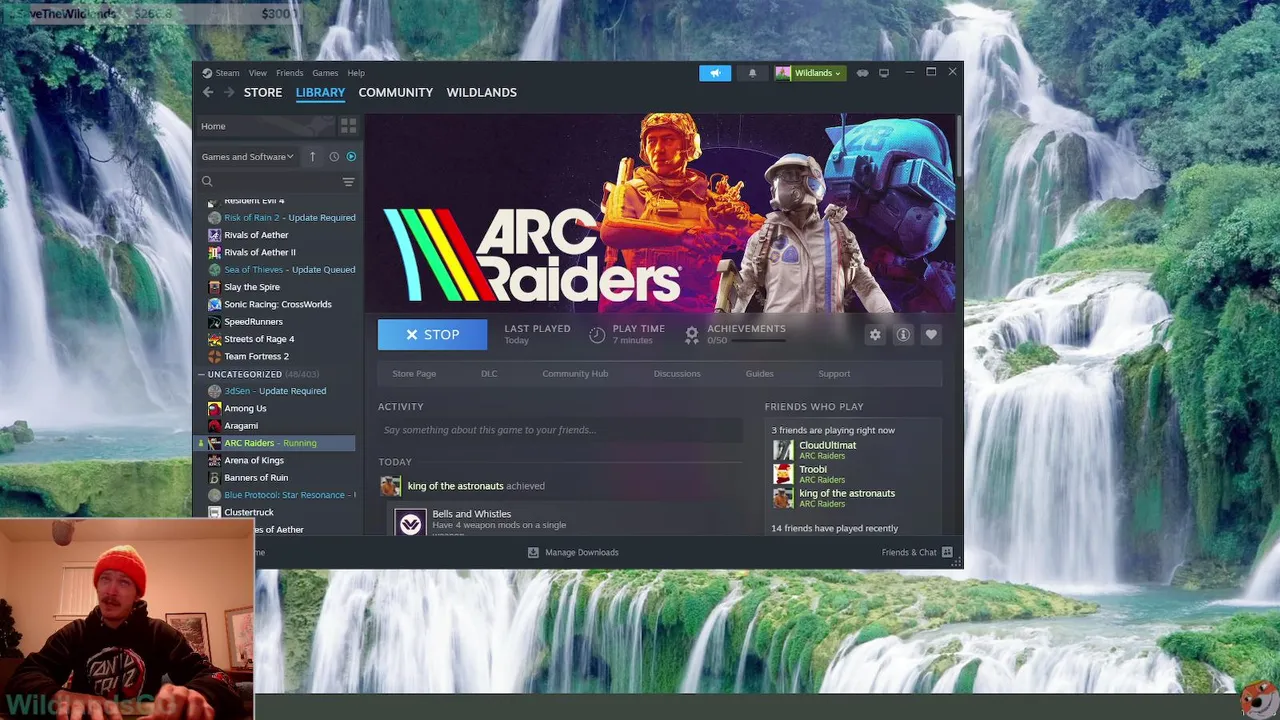Select the LIBRARY tab
This screenshot has width=1280, height=720.
pos(320,92)
